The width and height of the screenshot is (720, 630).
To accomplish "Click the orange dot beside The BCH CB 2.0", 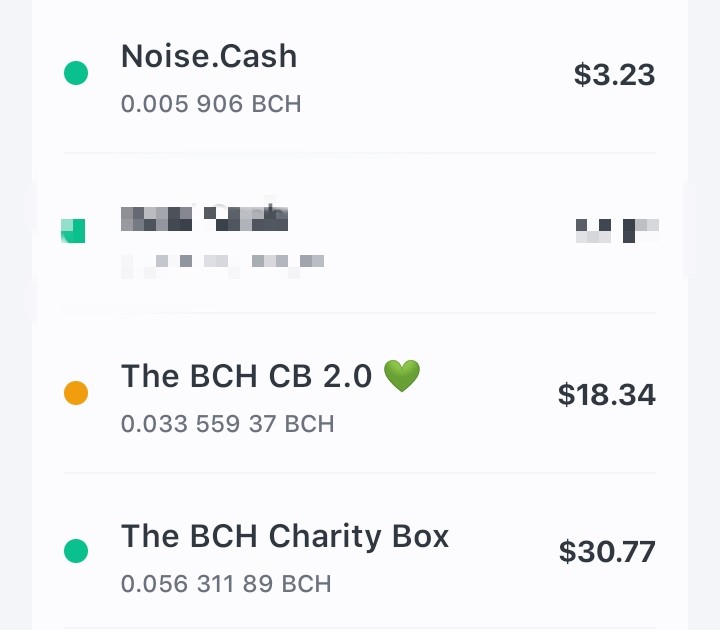I will [76, 393].
